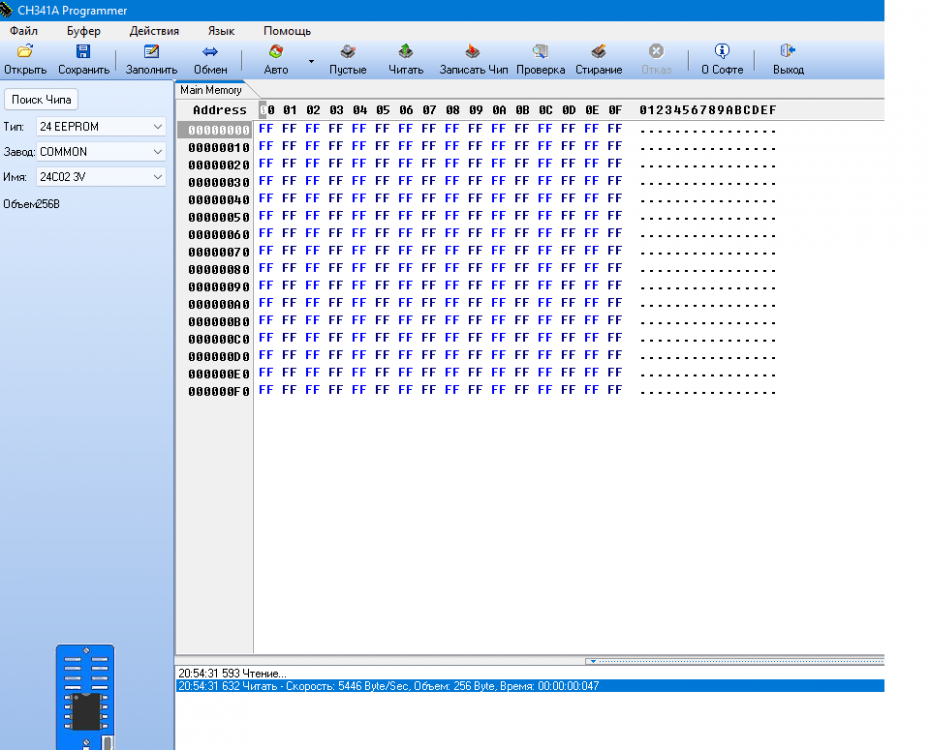The image size is (930, 750).
Task: Click the Читать (Read) chip icon
Action: pos(406,52)
